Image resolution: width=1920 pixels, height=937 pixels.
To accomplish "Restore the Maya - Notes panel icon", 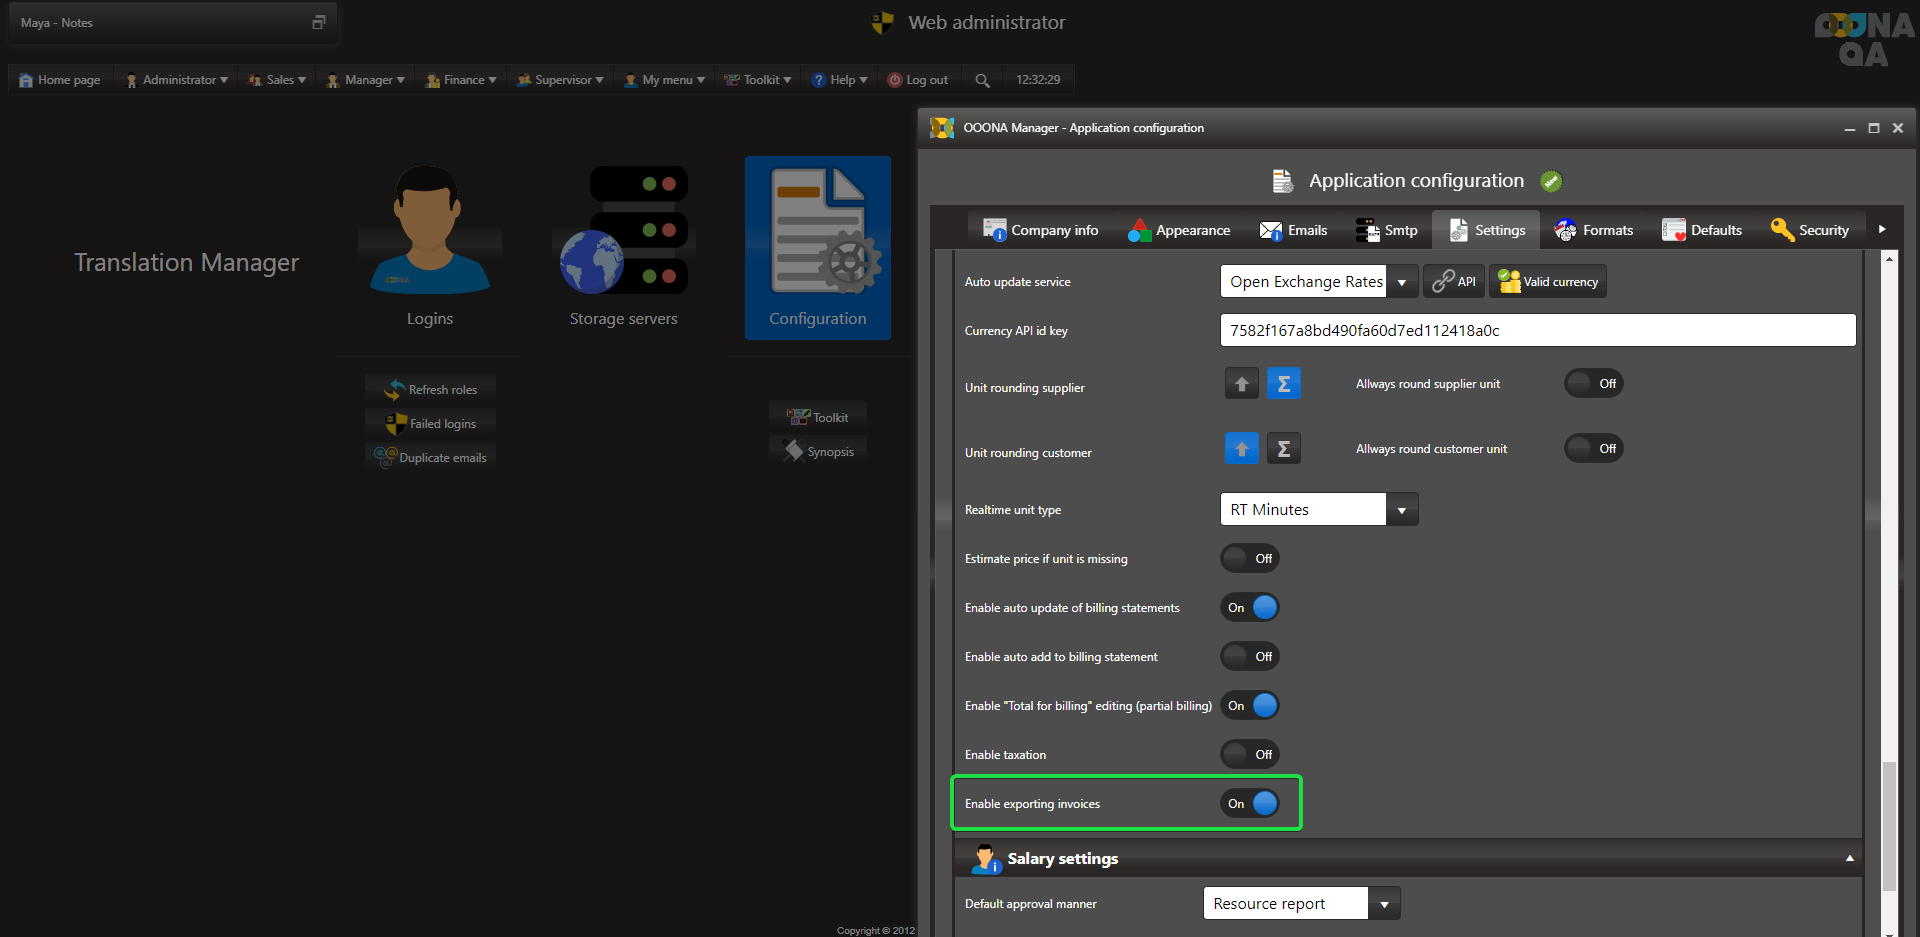I will tap(319, 22).
